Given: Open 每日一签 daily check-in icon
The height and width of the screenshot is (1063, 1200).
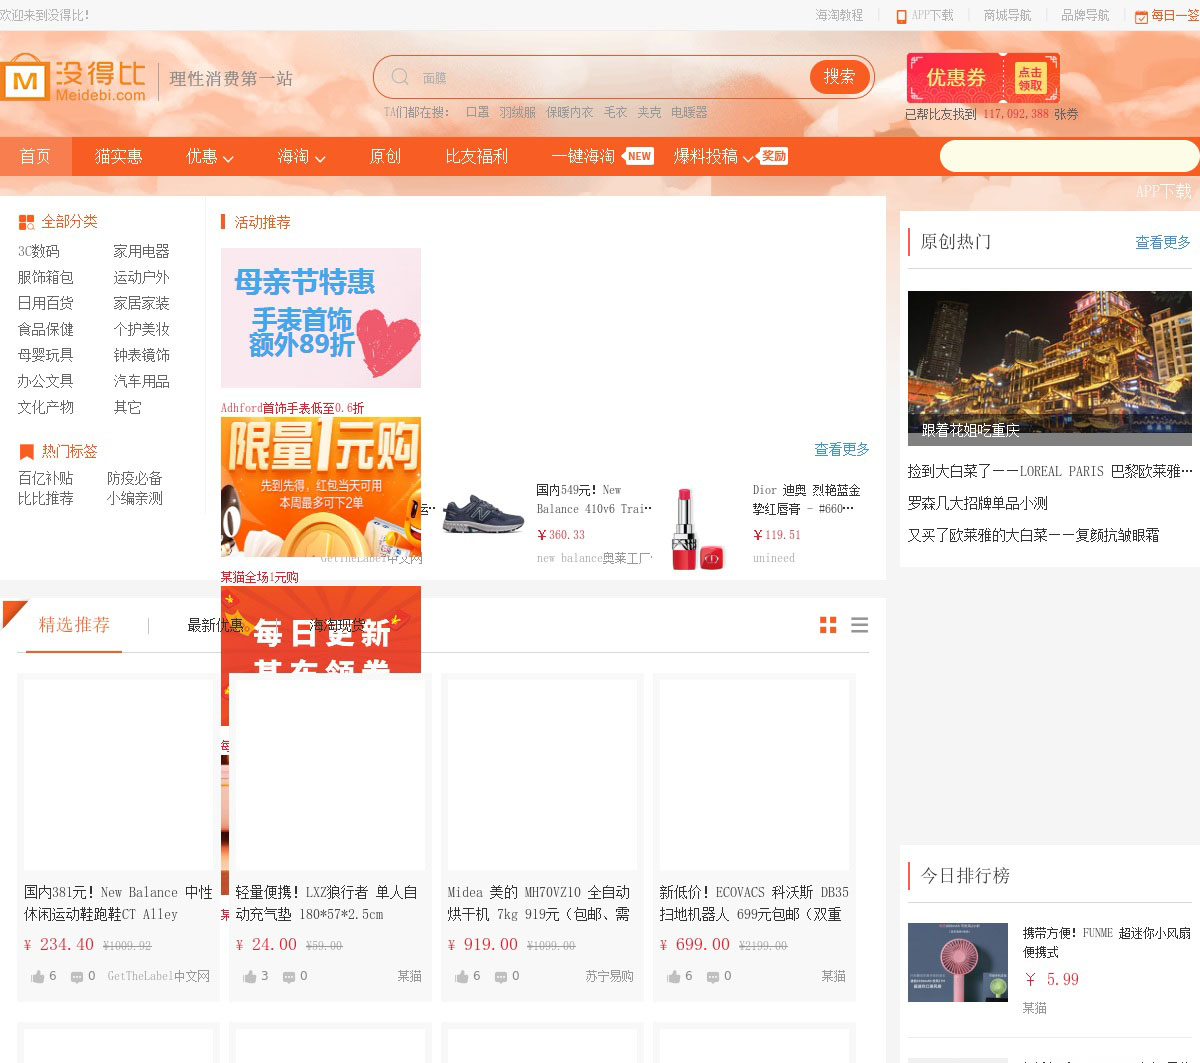Looking at the screenshot, I should (x=1141, y=16).
